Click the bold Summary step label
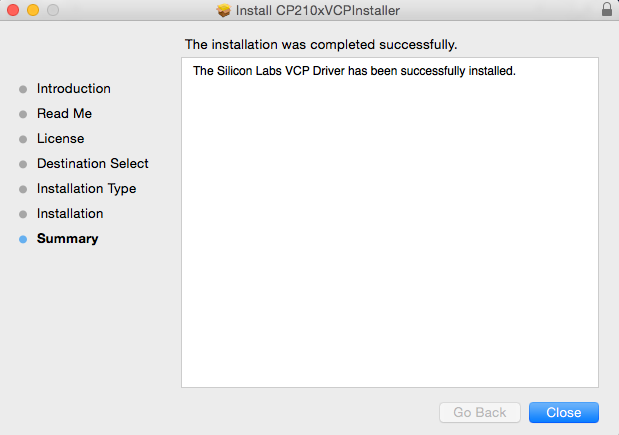Viewport: 619px width, 435px height. click(68, 239)
